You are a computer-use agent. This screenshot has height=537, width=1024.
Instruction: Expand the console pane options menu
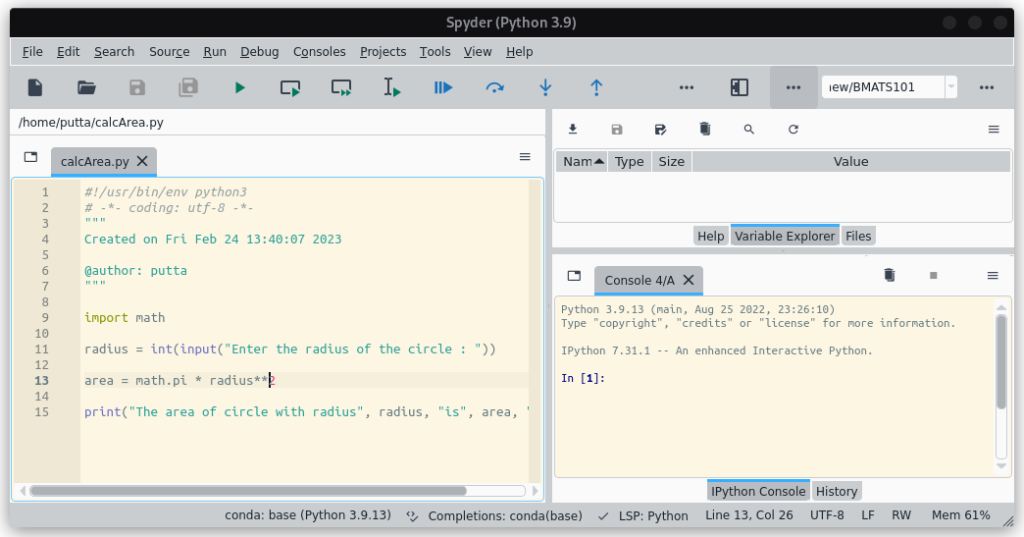click(993, 276)
